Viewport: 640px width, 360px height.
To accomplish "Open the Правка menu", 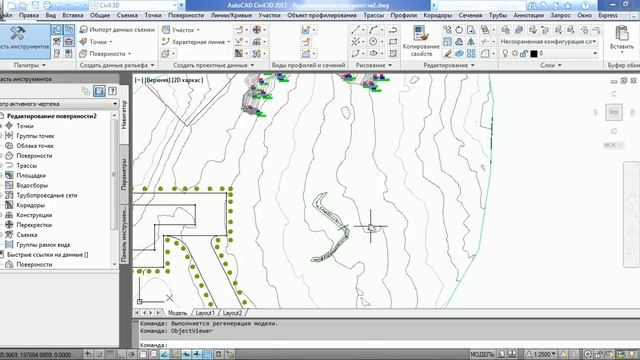I will [x=29, y=15].
